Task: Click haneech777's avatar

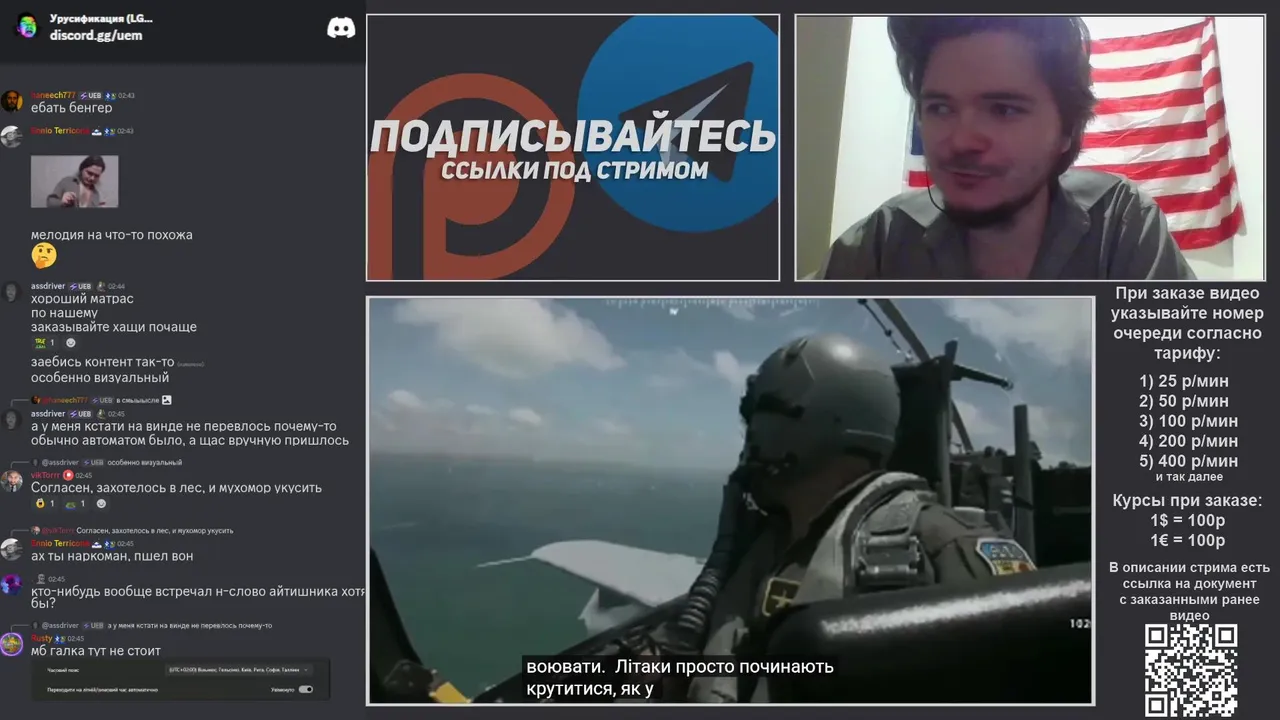Action: click(x=12, y=100)
